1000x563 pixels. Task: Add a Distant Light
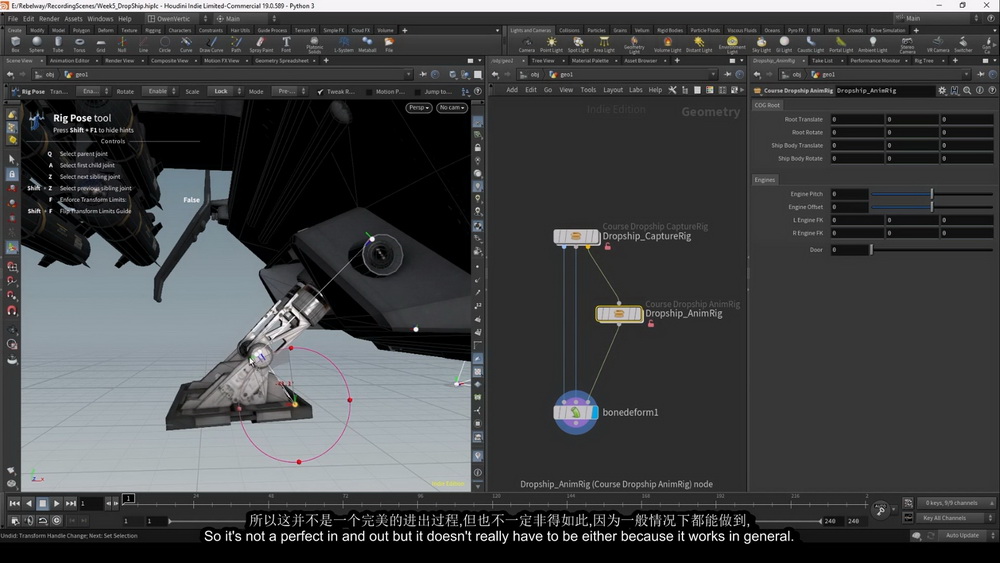[699, 45]
